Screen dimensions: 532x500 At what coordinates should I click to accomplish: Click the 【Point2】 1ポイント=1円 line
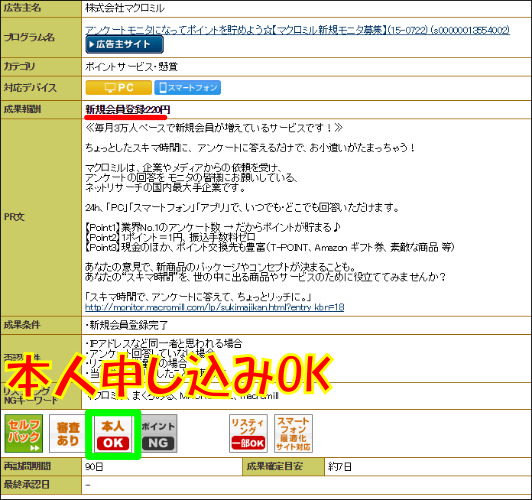[170, 237]
